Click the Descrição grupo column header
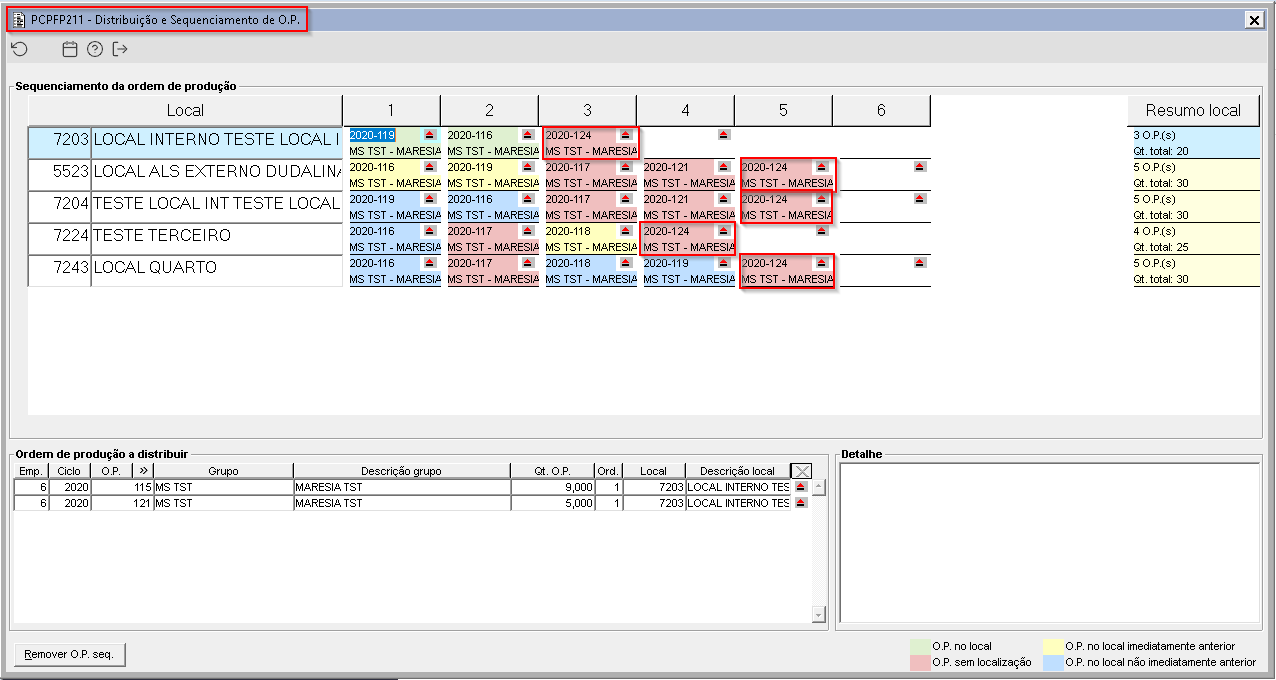1276x680 pixels. point(401,471)
